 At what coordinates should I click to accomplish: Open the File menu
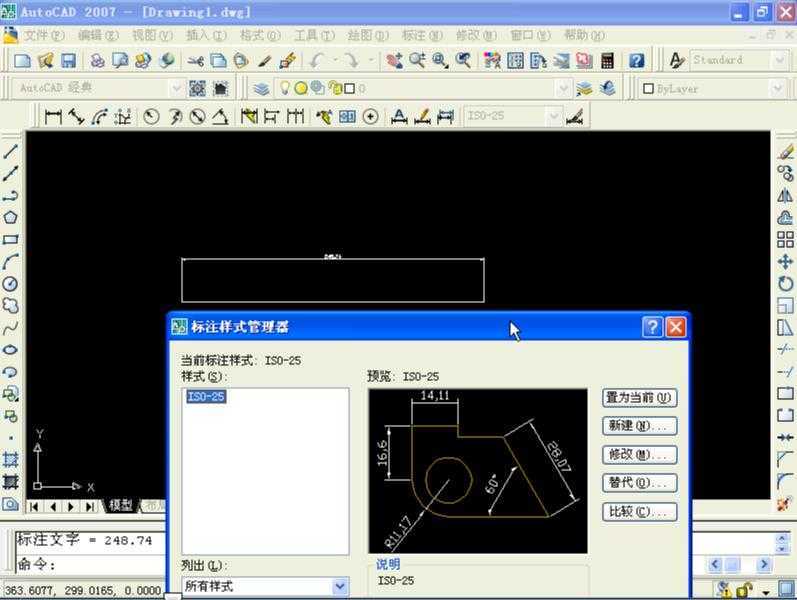click(44, 35)
